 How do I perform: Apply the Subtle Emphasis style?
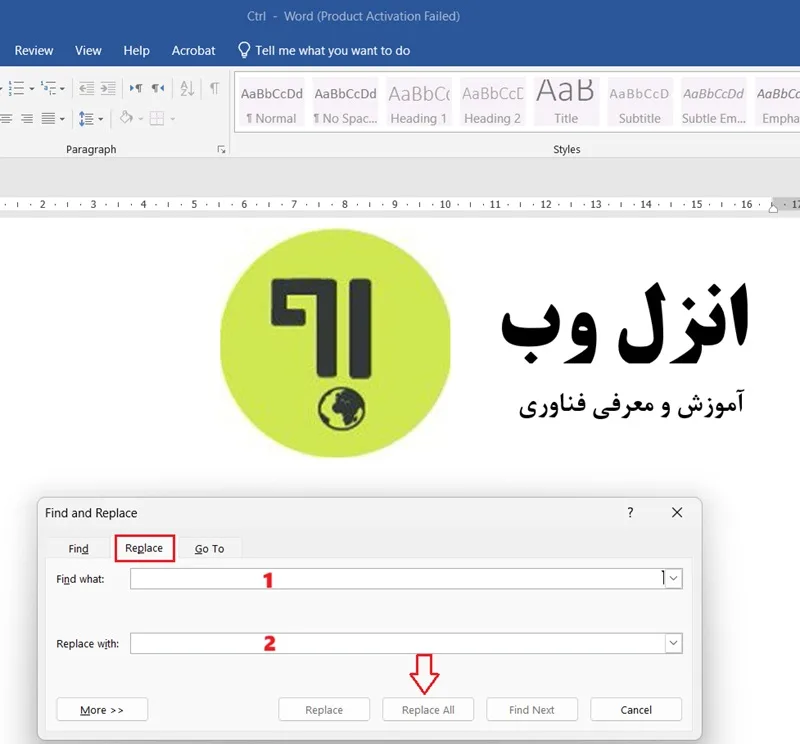coord(713,103)
